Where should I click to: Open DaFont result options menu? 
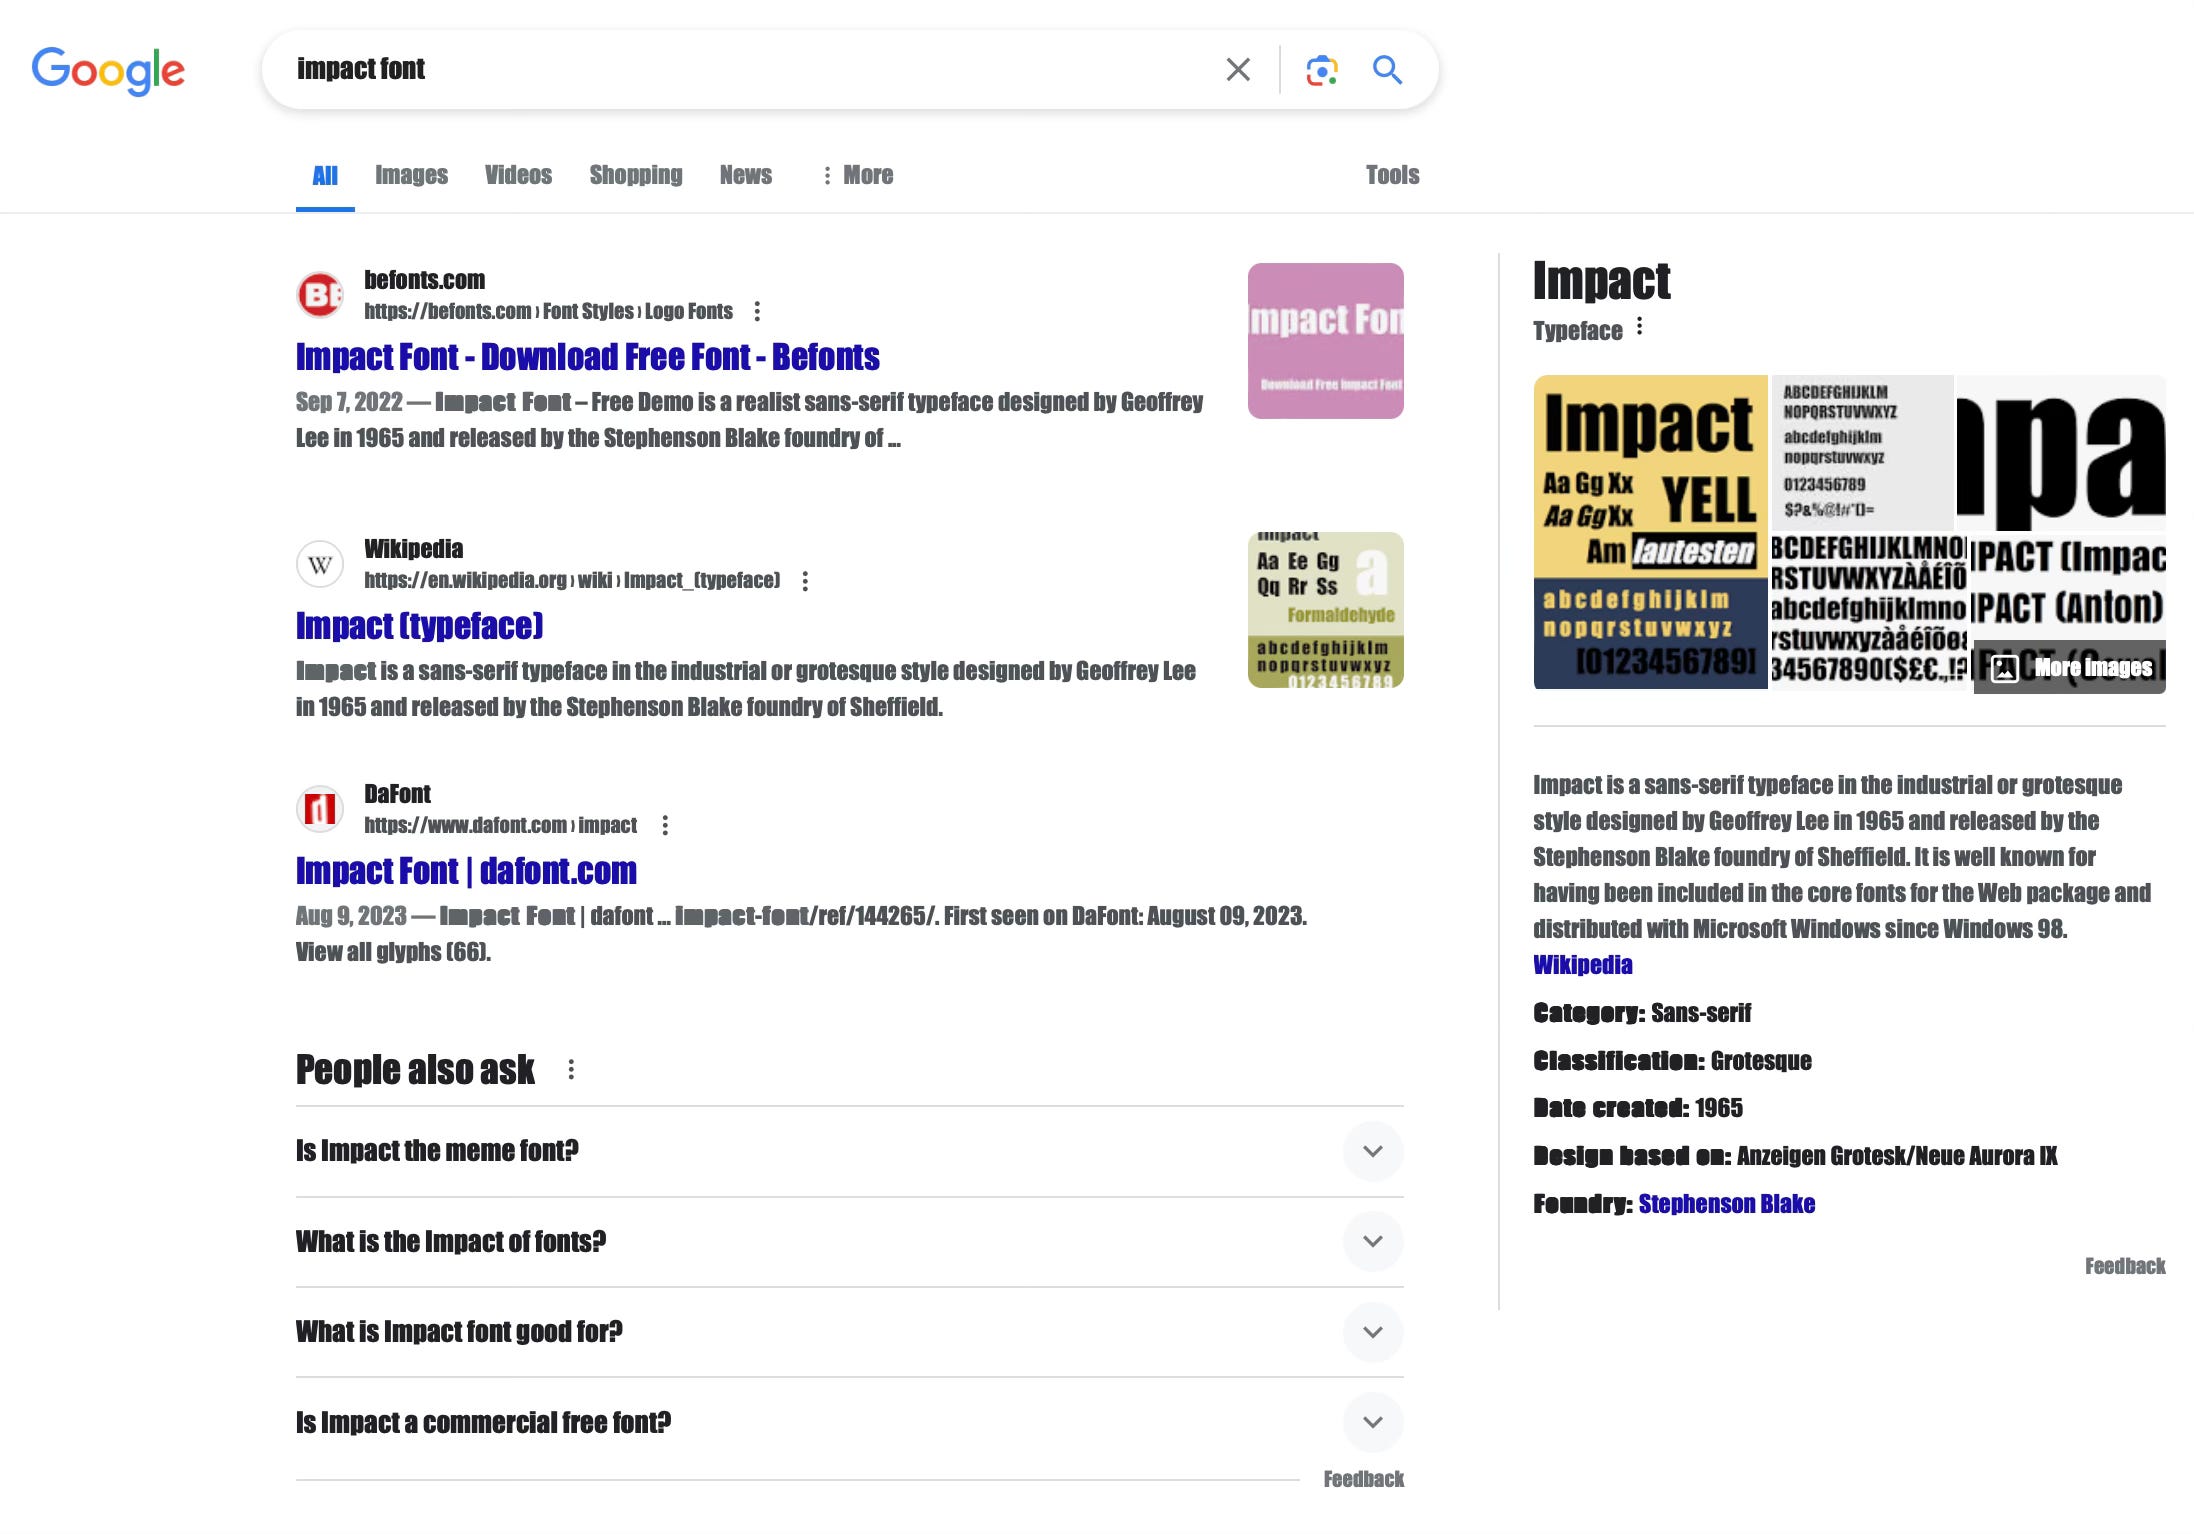(665, 825)
